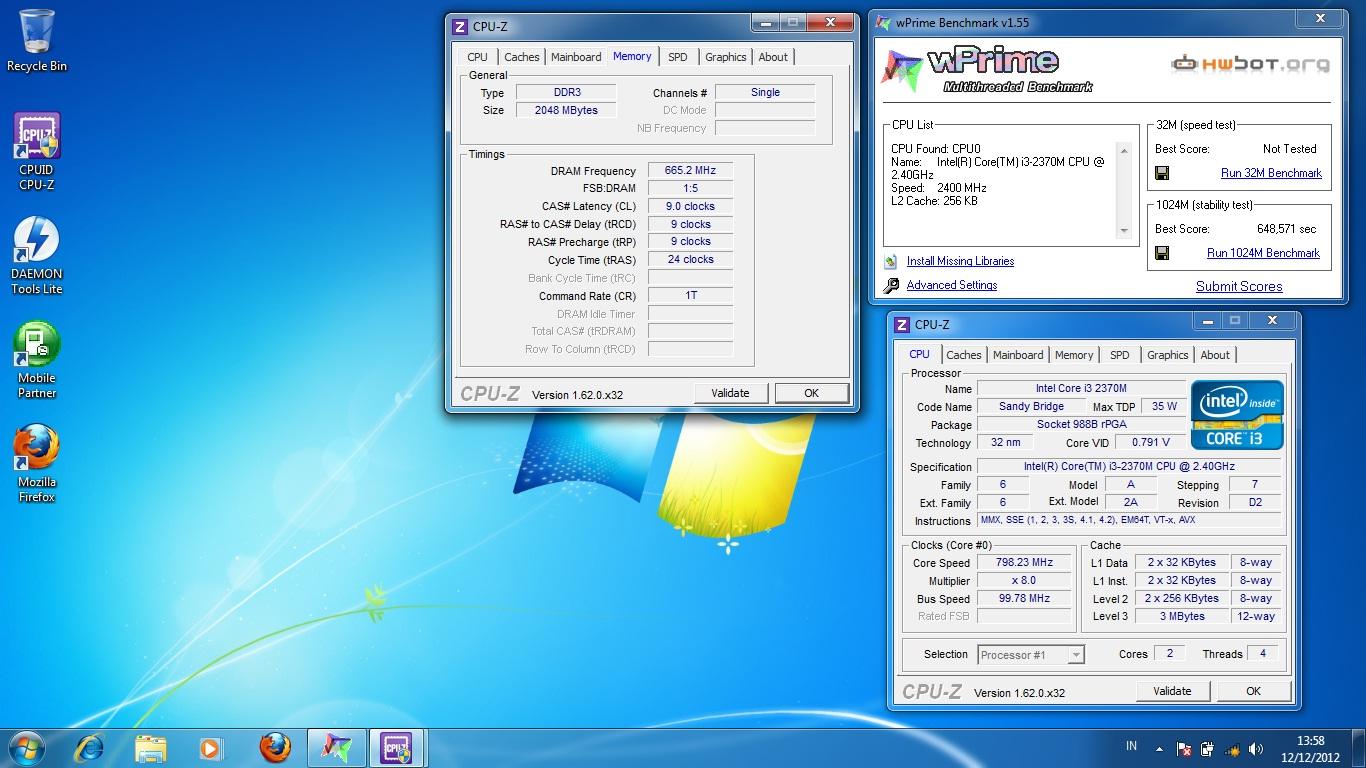1366x768 pixels.
Task: Open the Windows Start menu
Action: point(26,747)
